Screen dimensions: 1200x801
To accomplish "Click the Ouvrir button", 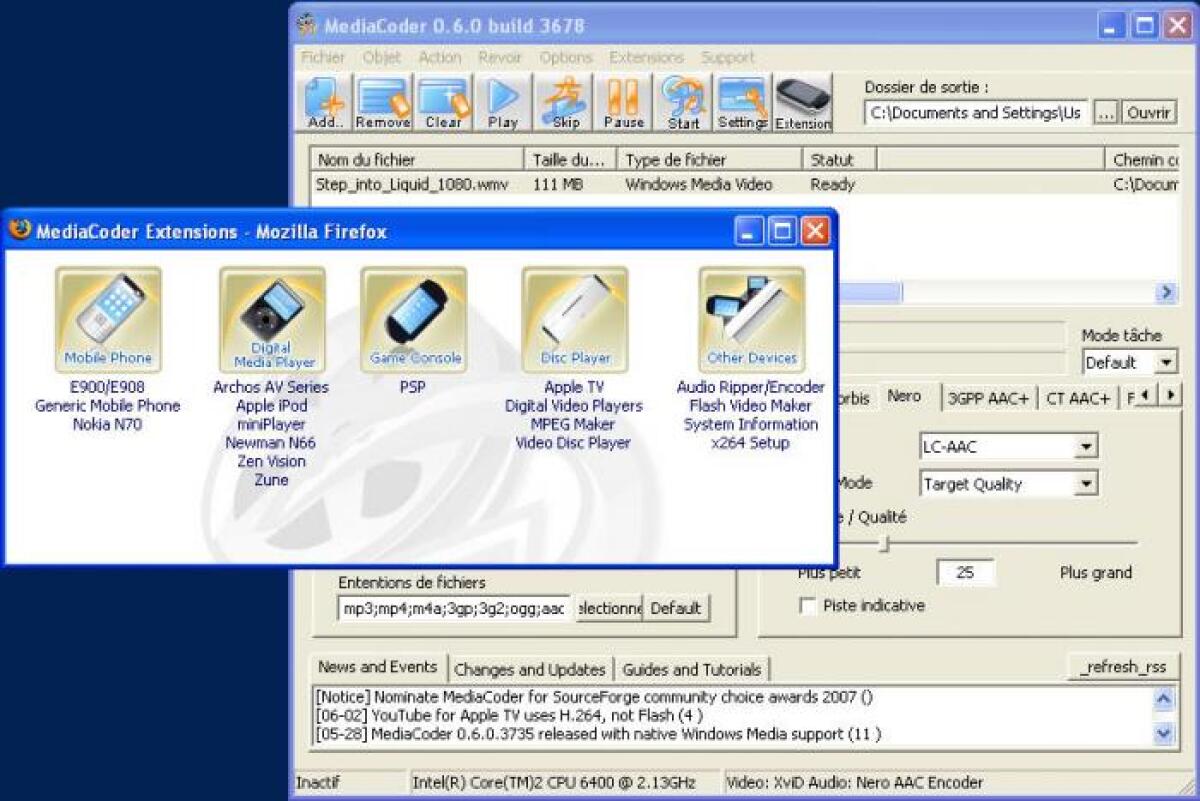I will pyautogui.click(x=1148, y=112).
